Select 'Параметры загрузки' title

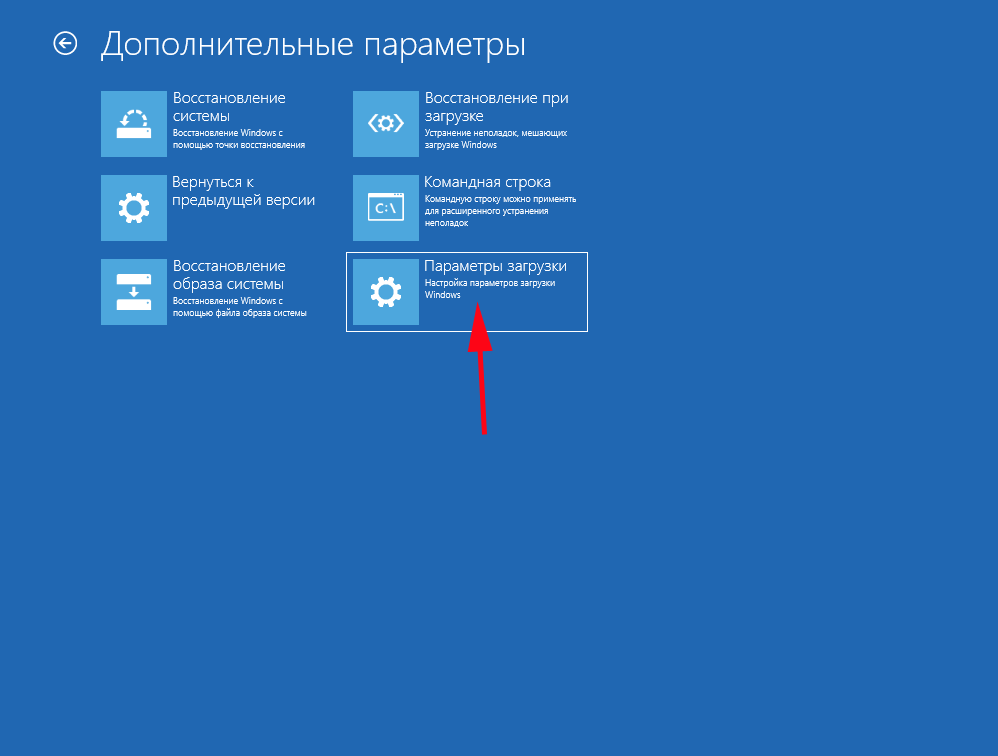point(495,266)
